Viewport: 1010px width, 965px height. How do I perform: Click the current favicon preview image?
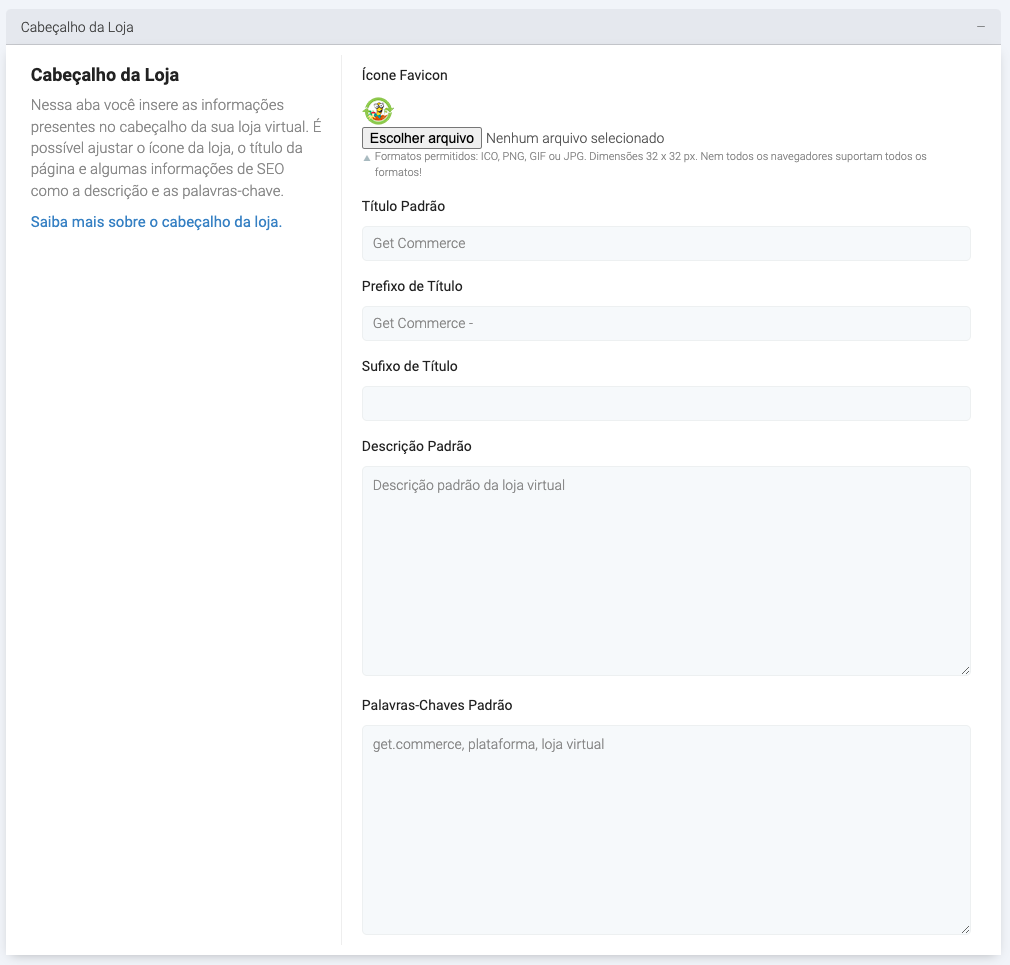[378, 110]
